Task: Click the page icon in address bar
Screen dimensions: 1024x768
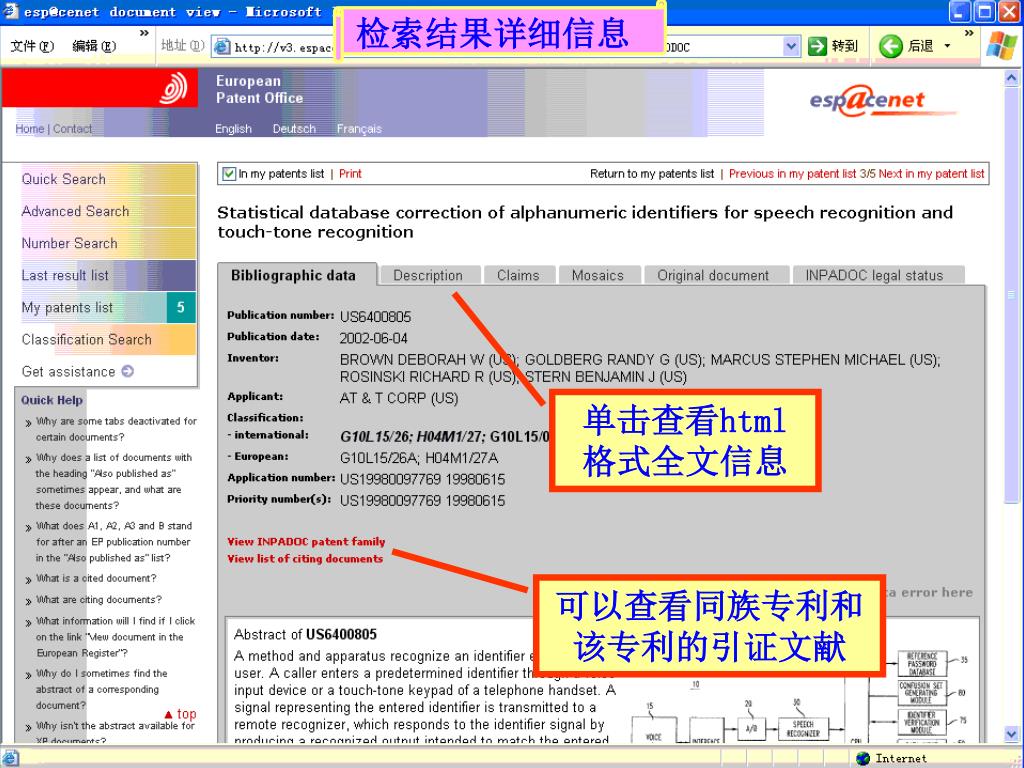Action: [x=223, y=46]
